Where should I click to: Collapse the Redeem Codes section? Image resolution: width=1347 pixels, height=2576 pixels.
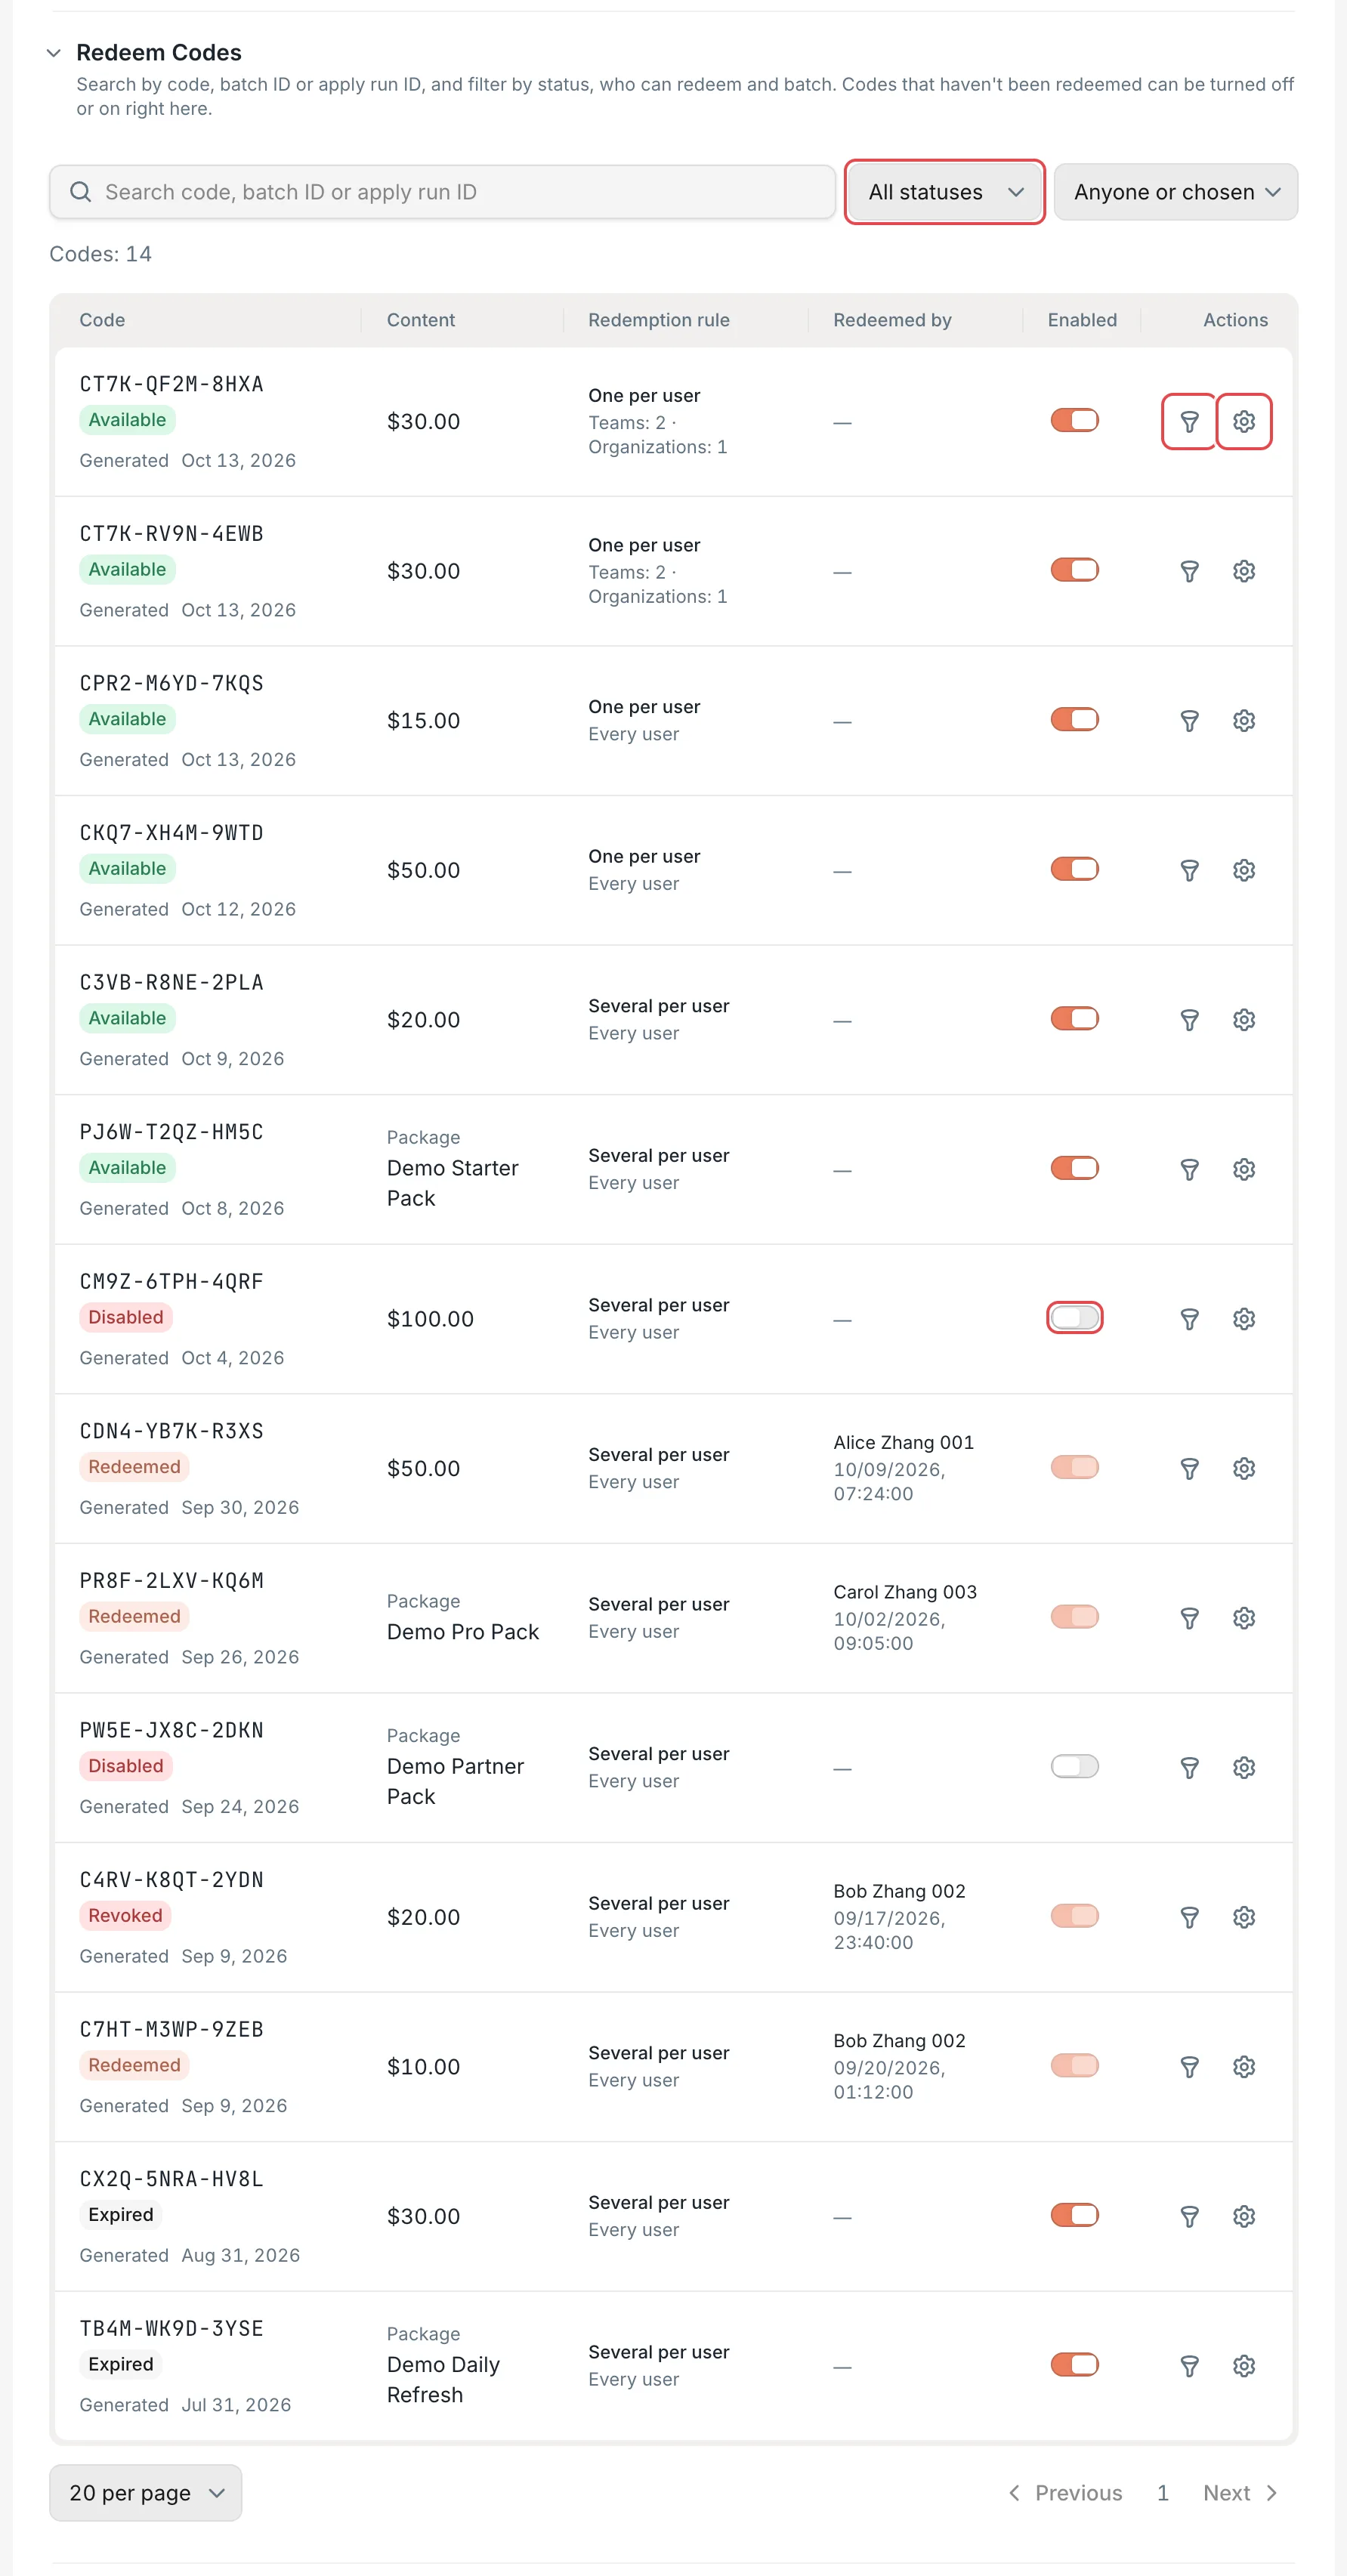pos(54,52)
